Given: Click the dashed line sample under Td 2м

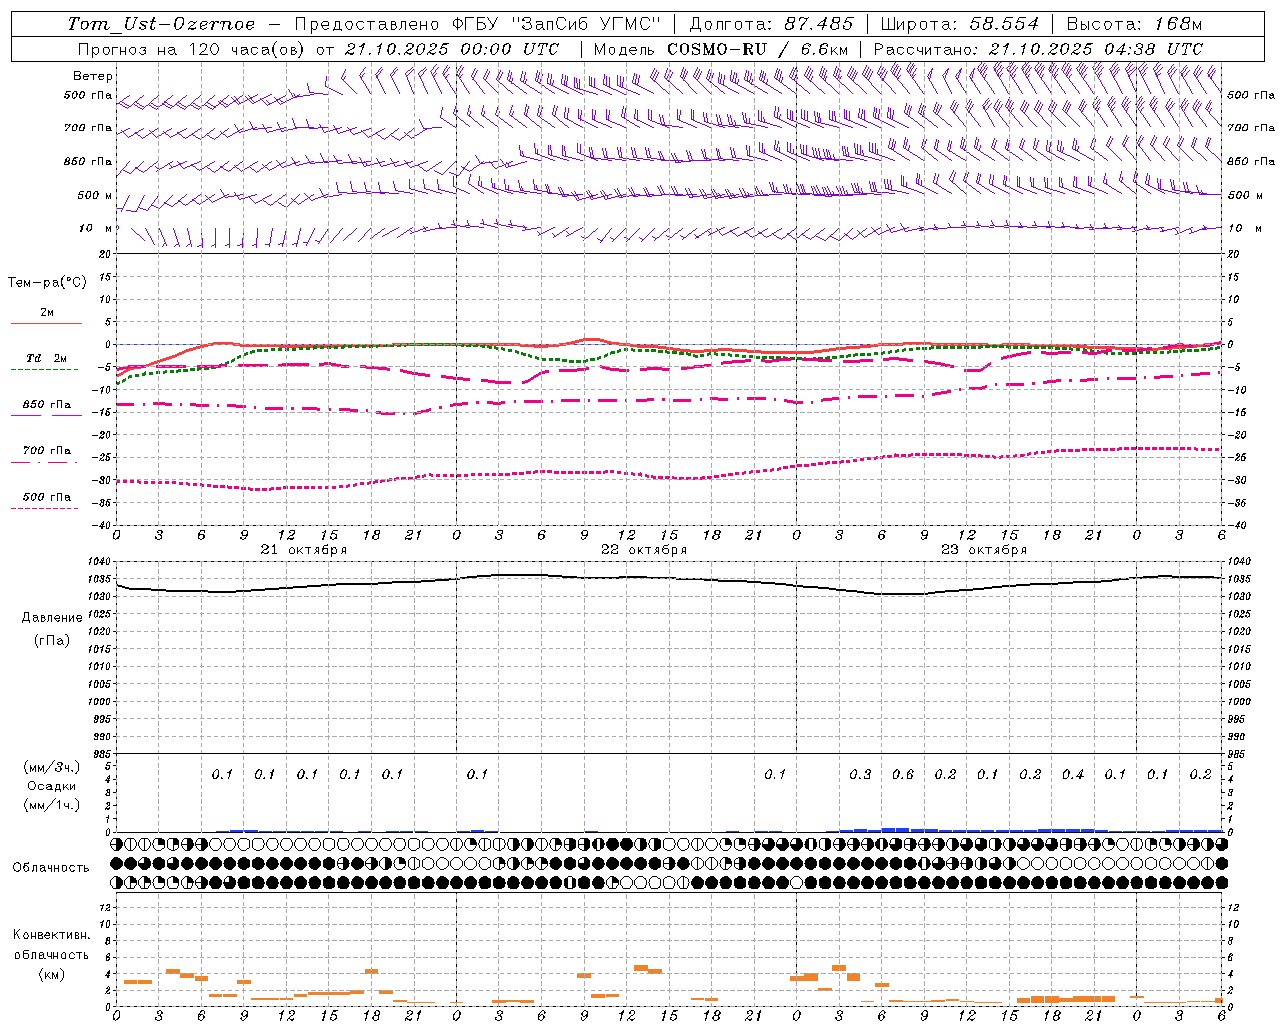Looking at the screenshot, I should pyautogui.click(x=44, y=370).
